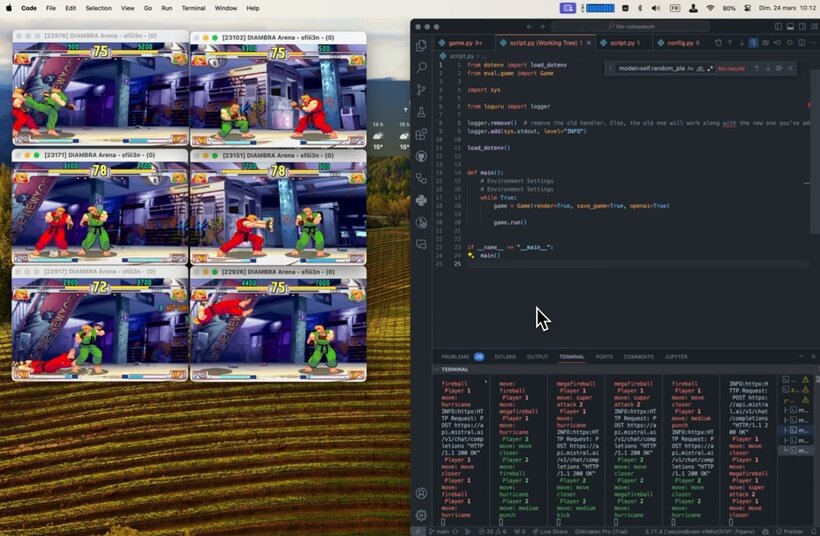820x536 pixels.
Task: Toggle Use Regular Expression in find widget
Action: pyautogui.click(x=710, y=68)
